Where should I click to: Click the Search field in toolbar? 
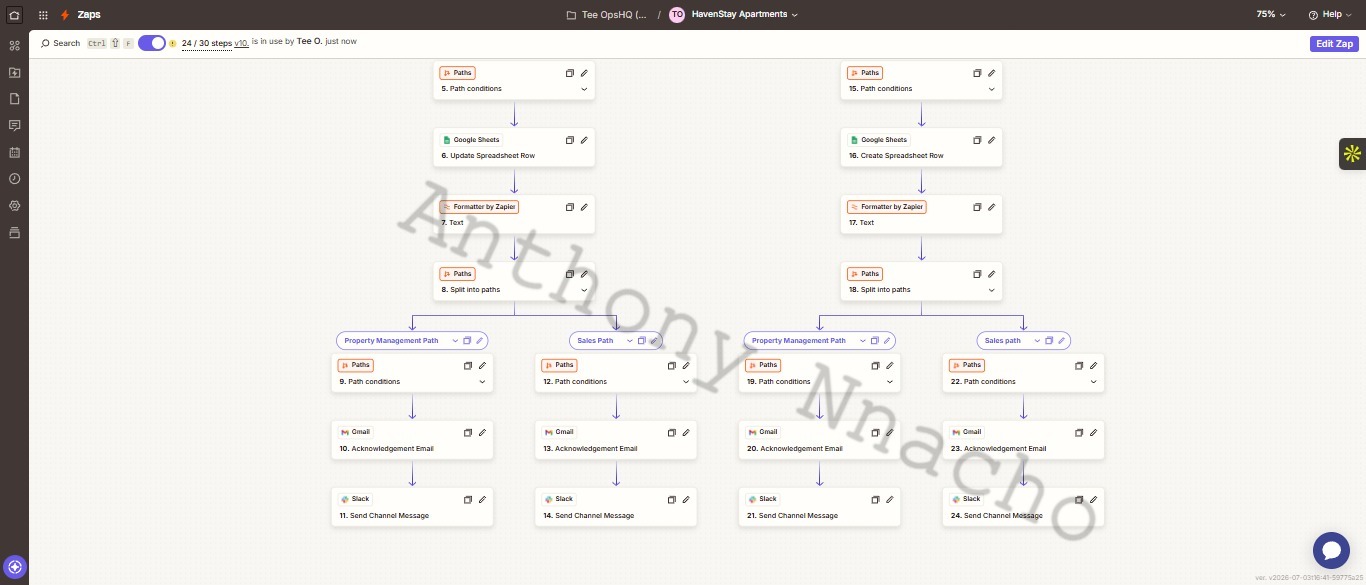pos(60,43)
